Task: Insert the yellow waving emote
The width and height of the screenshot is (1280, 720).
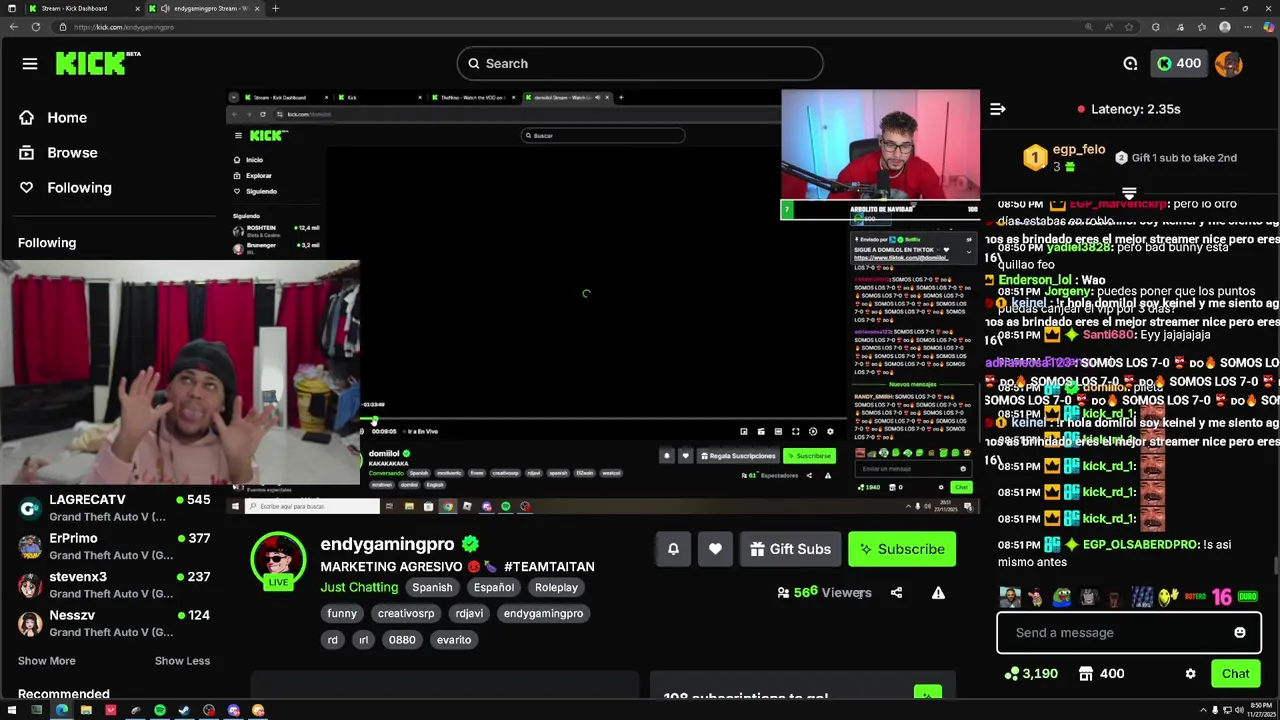Action: (1168, 597)
